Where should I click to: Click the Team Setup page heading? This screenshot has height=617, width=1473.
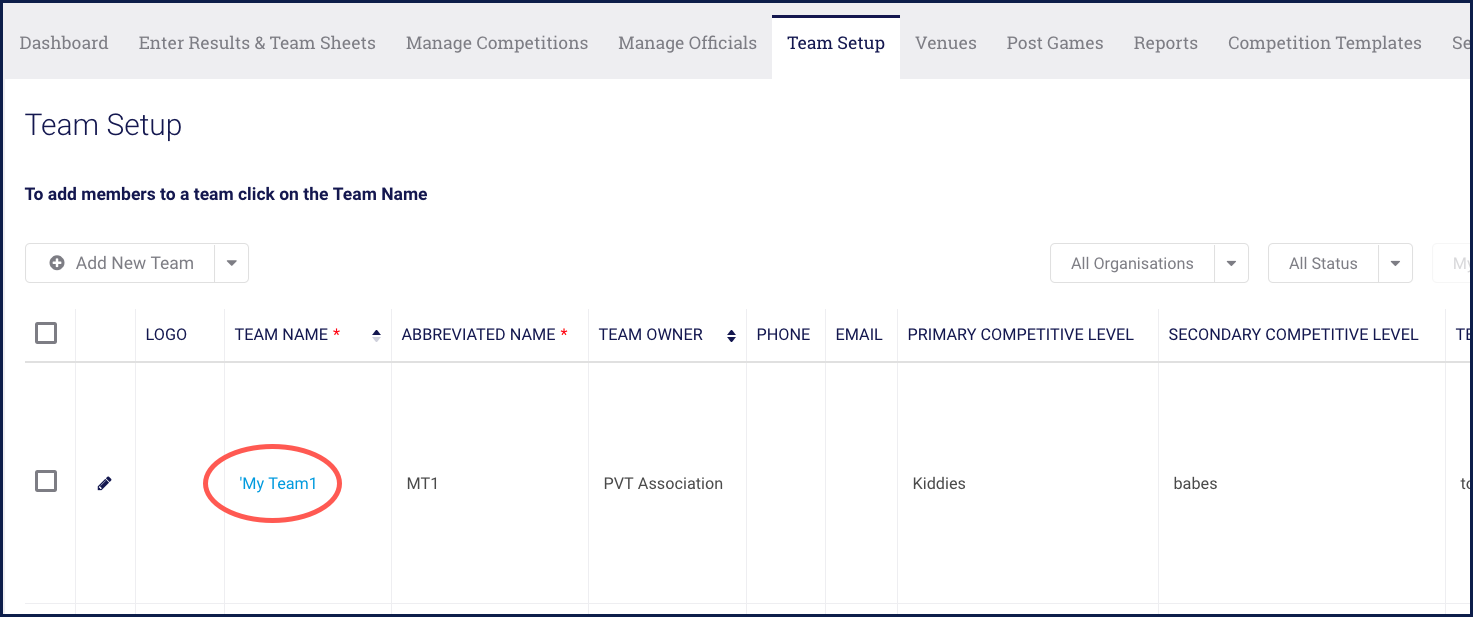click(x=103, y=125)
